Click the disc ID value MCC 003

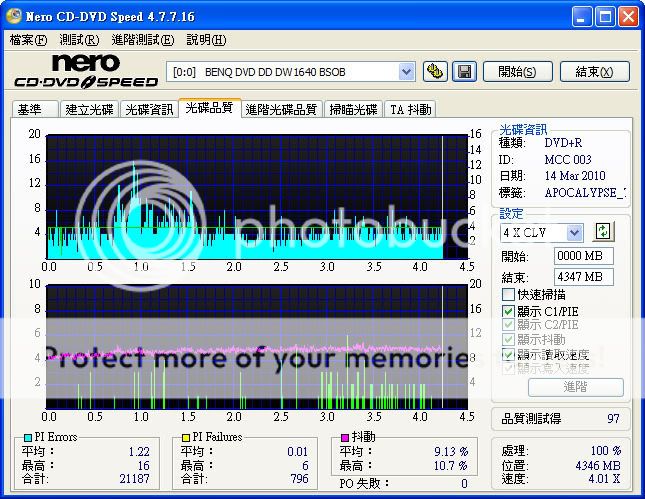coord(568,160)
